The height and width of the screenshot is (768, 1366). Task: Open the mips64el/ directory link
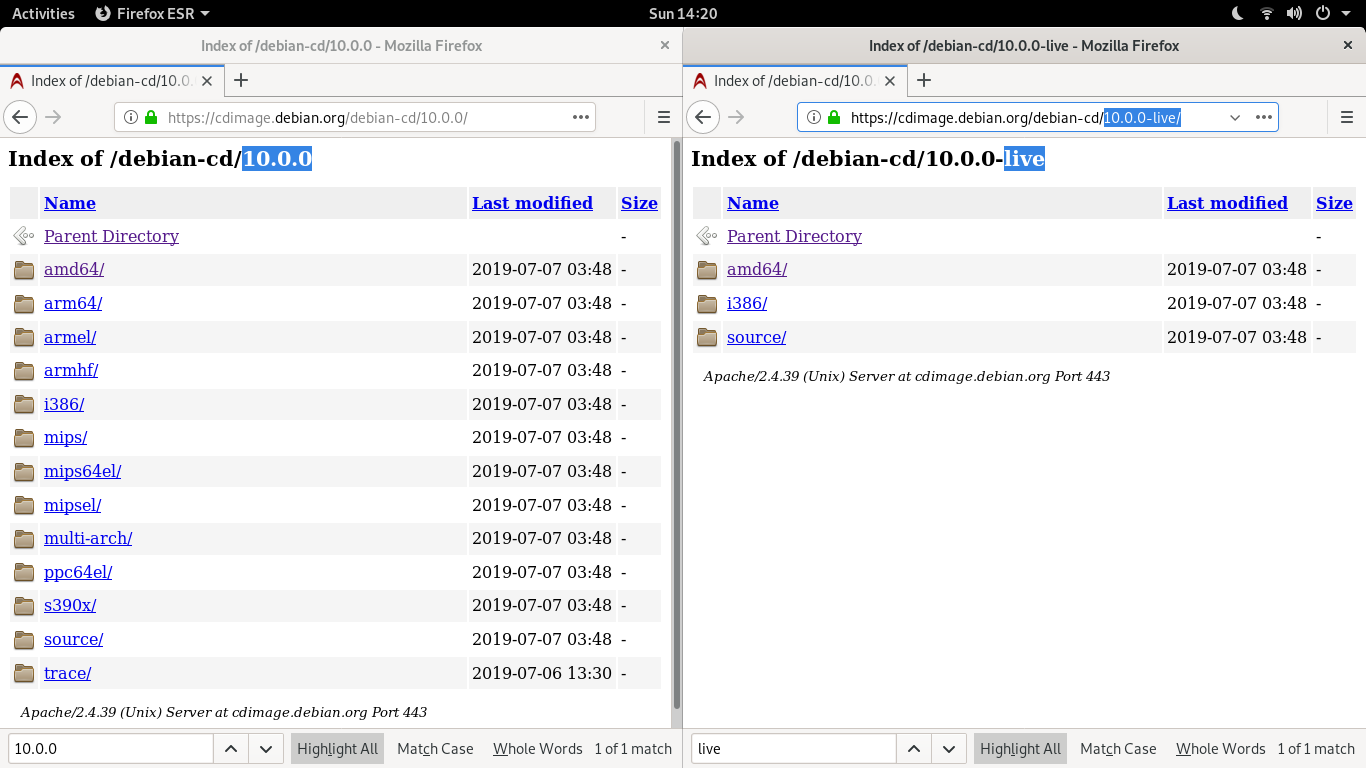coord(83,471)
